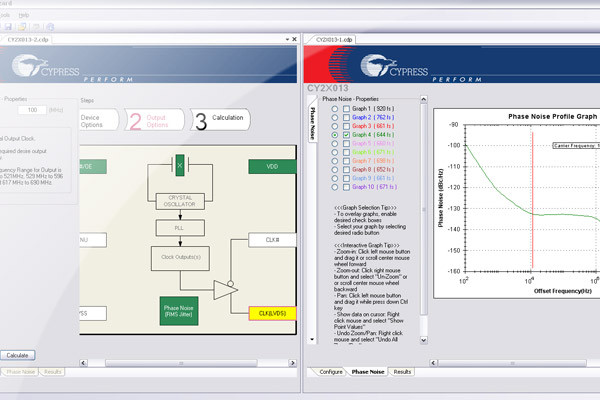Enable the Graph 8 overlay checkbox
Screen dimensions: 600x400
pos(346,170)
